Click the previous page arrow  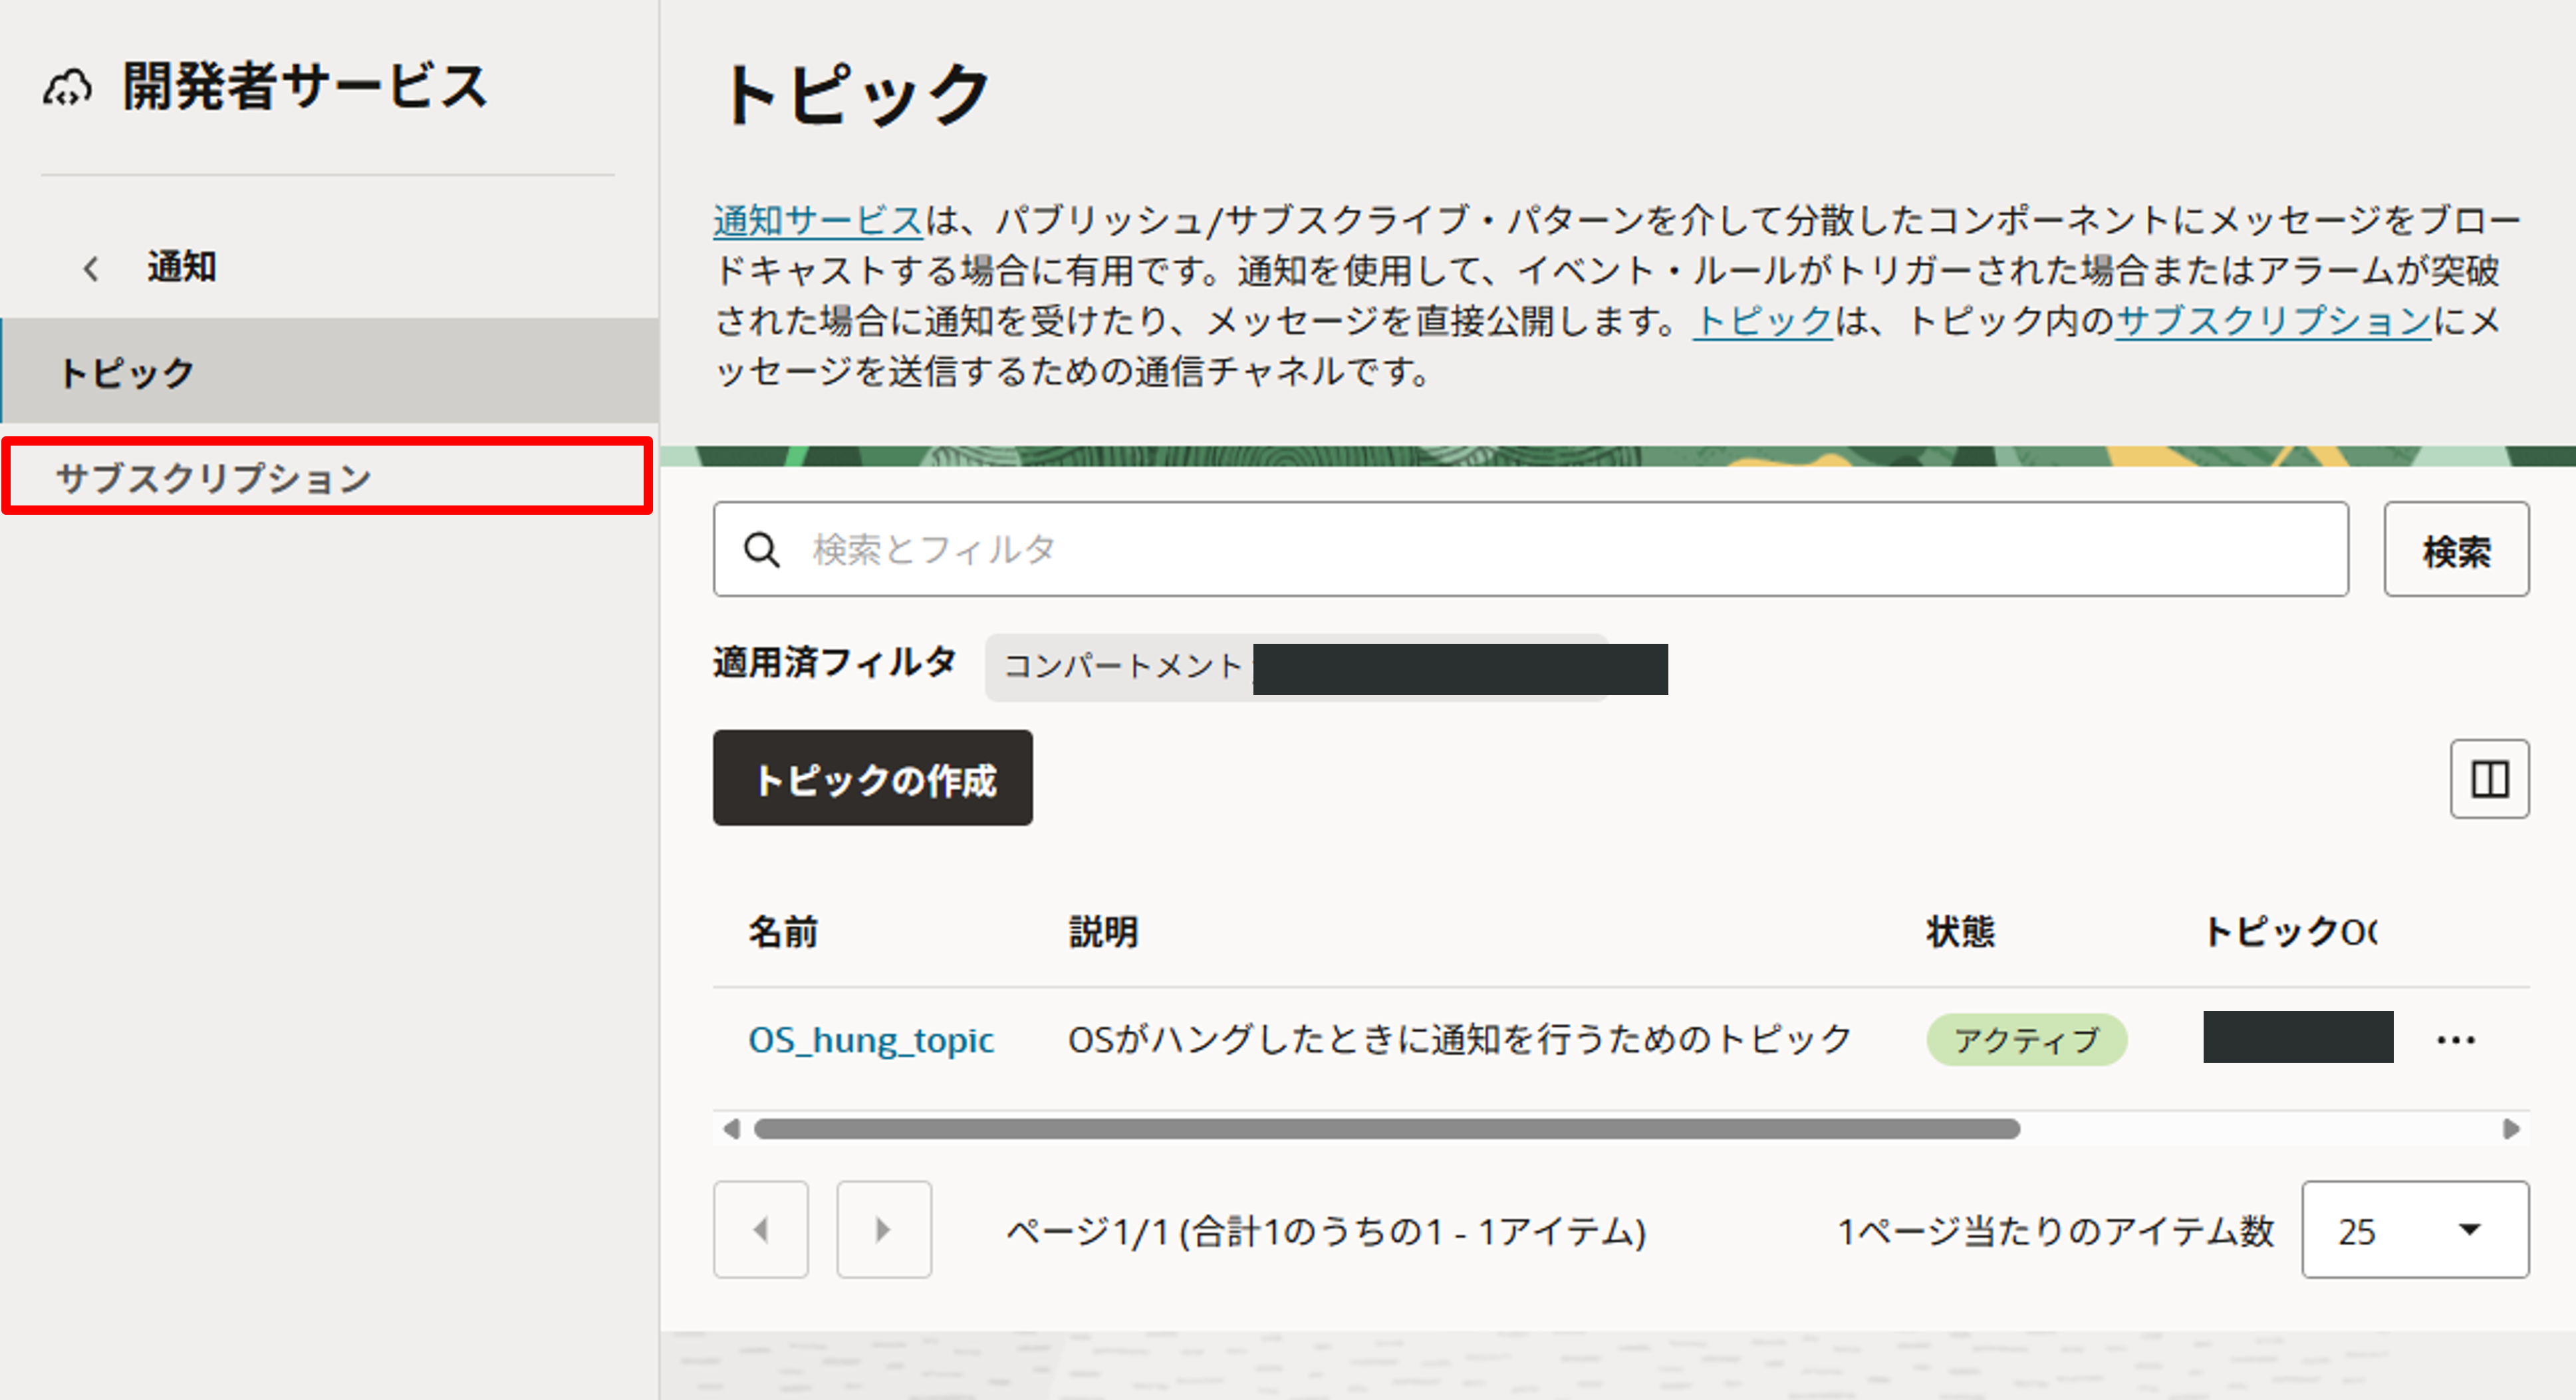pyautogui.click(x=760, y=1229)
